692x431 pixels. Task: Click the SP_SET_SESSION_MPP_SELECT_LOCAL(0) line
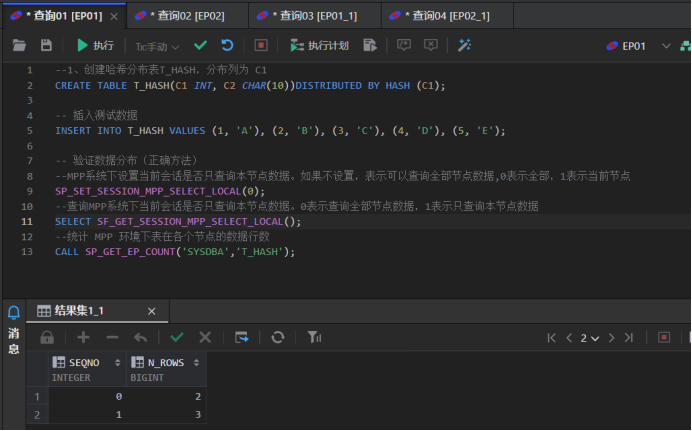pyautogui.click(x=160, y=191)
